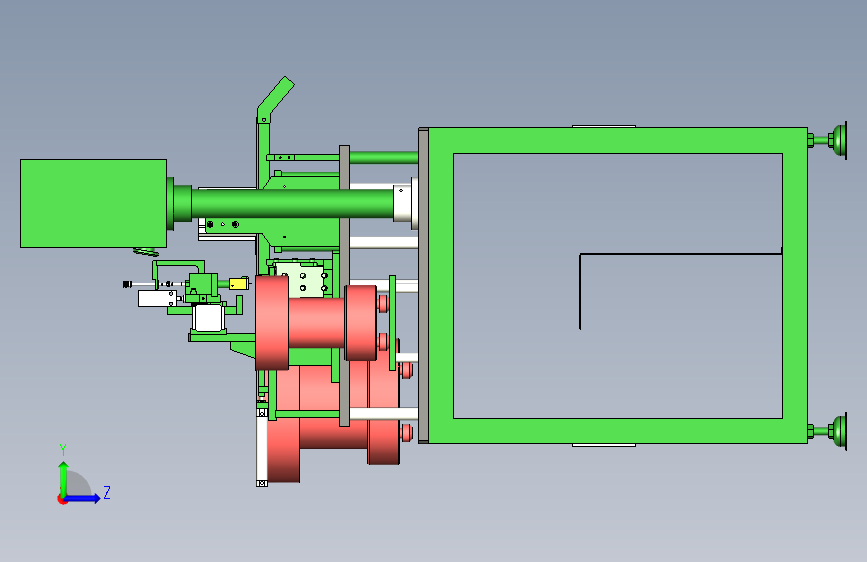867x562 pixels.
Task: Select the long green horizontal shaft cylinder
Action: click(x=292, y=204)
